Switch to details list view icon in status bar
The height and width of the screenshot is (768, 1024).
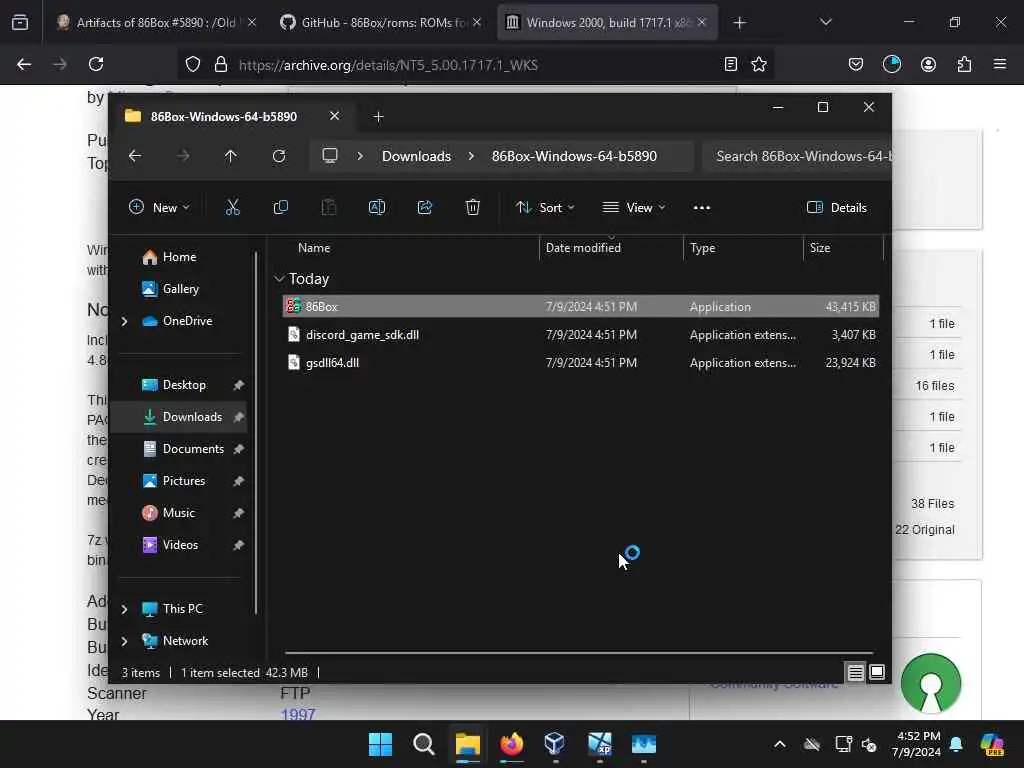[x=856, y=672]
